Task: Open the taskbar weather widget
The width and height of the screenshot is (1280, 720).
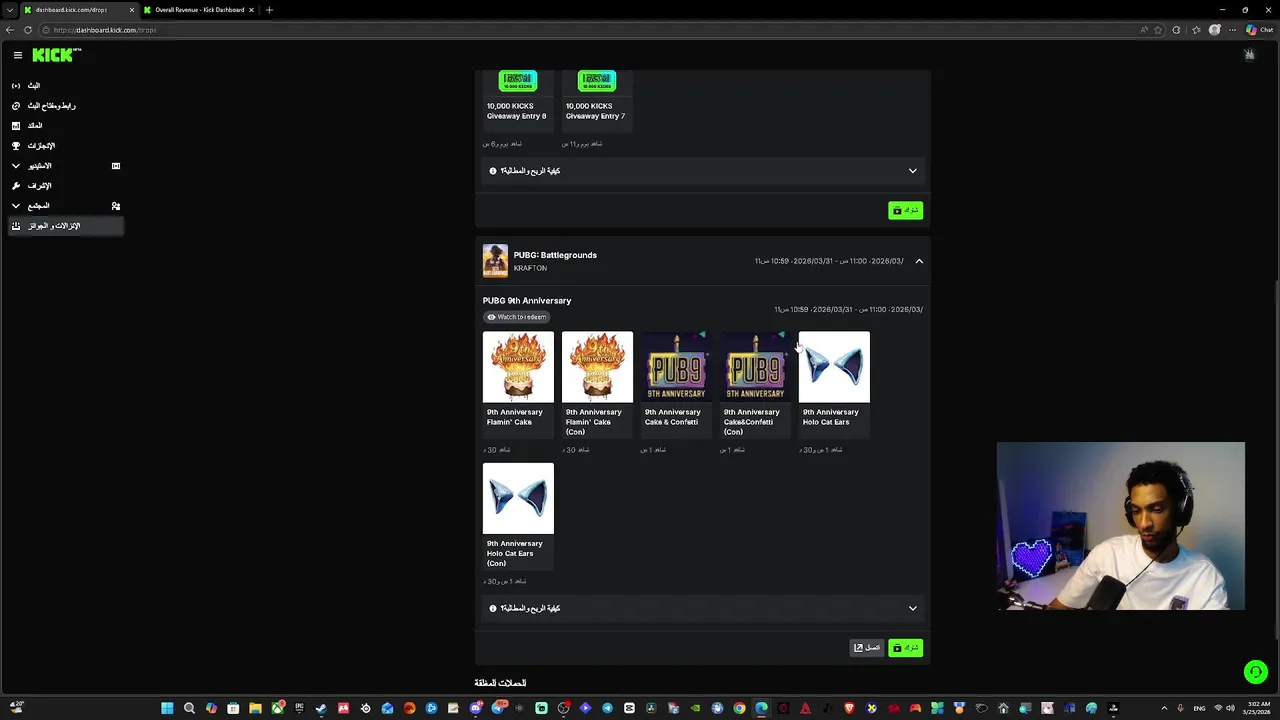Action: (17, 708)
